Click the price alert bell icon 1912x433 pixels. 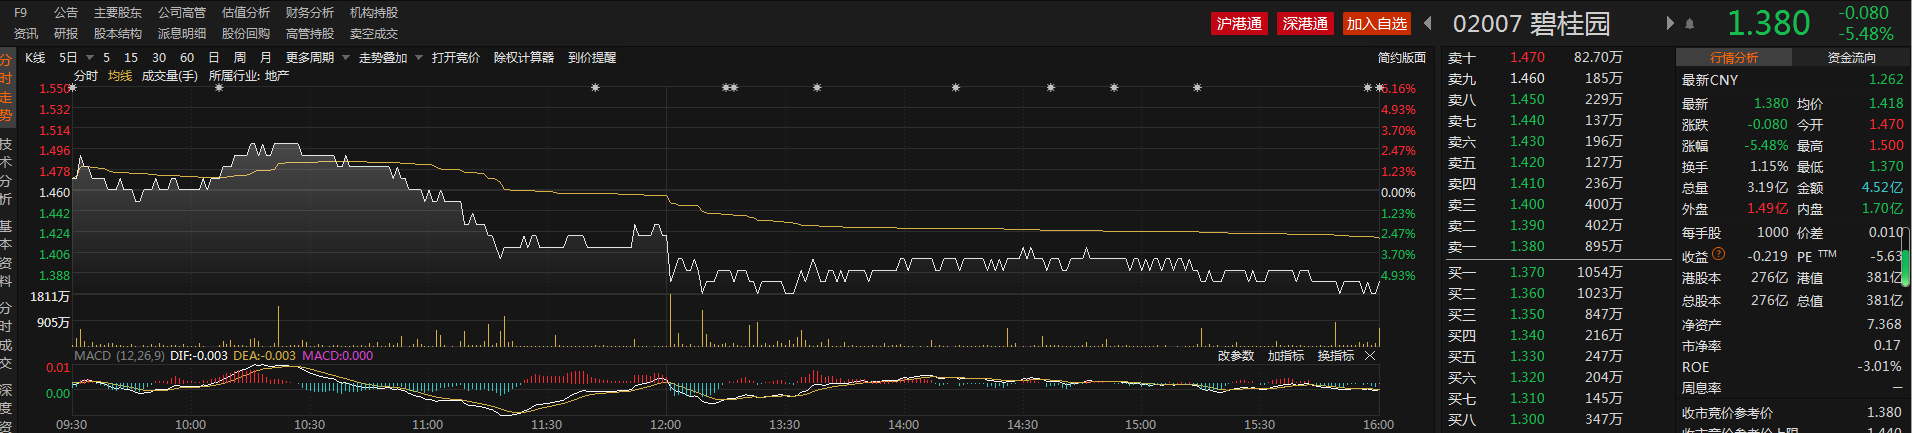click(1690, 23)
